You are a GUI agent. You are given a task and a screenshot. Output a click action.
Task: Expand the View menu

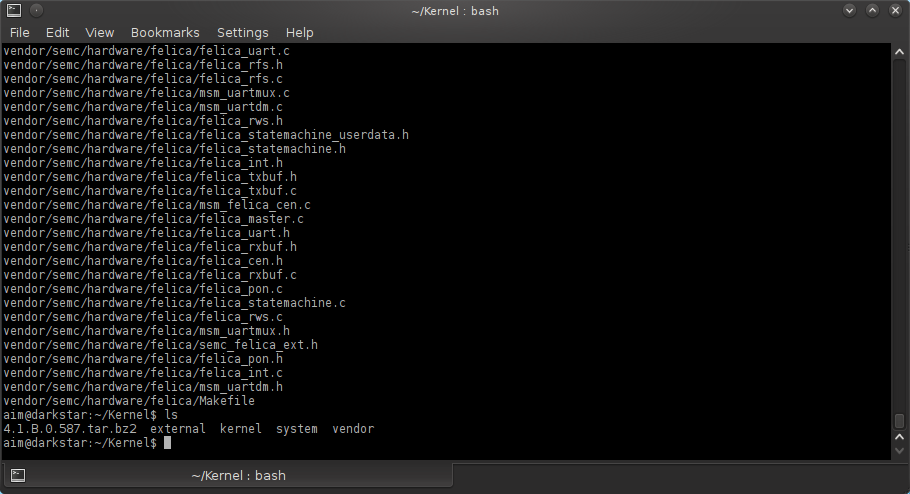[x=100, y=33]
